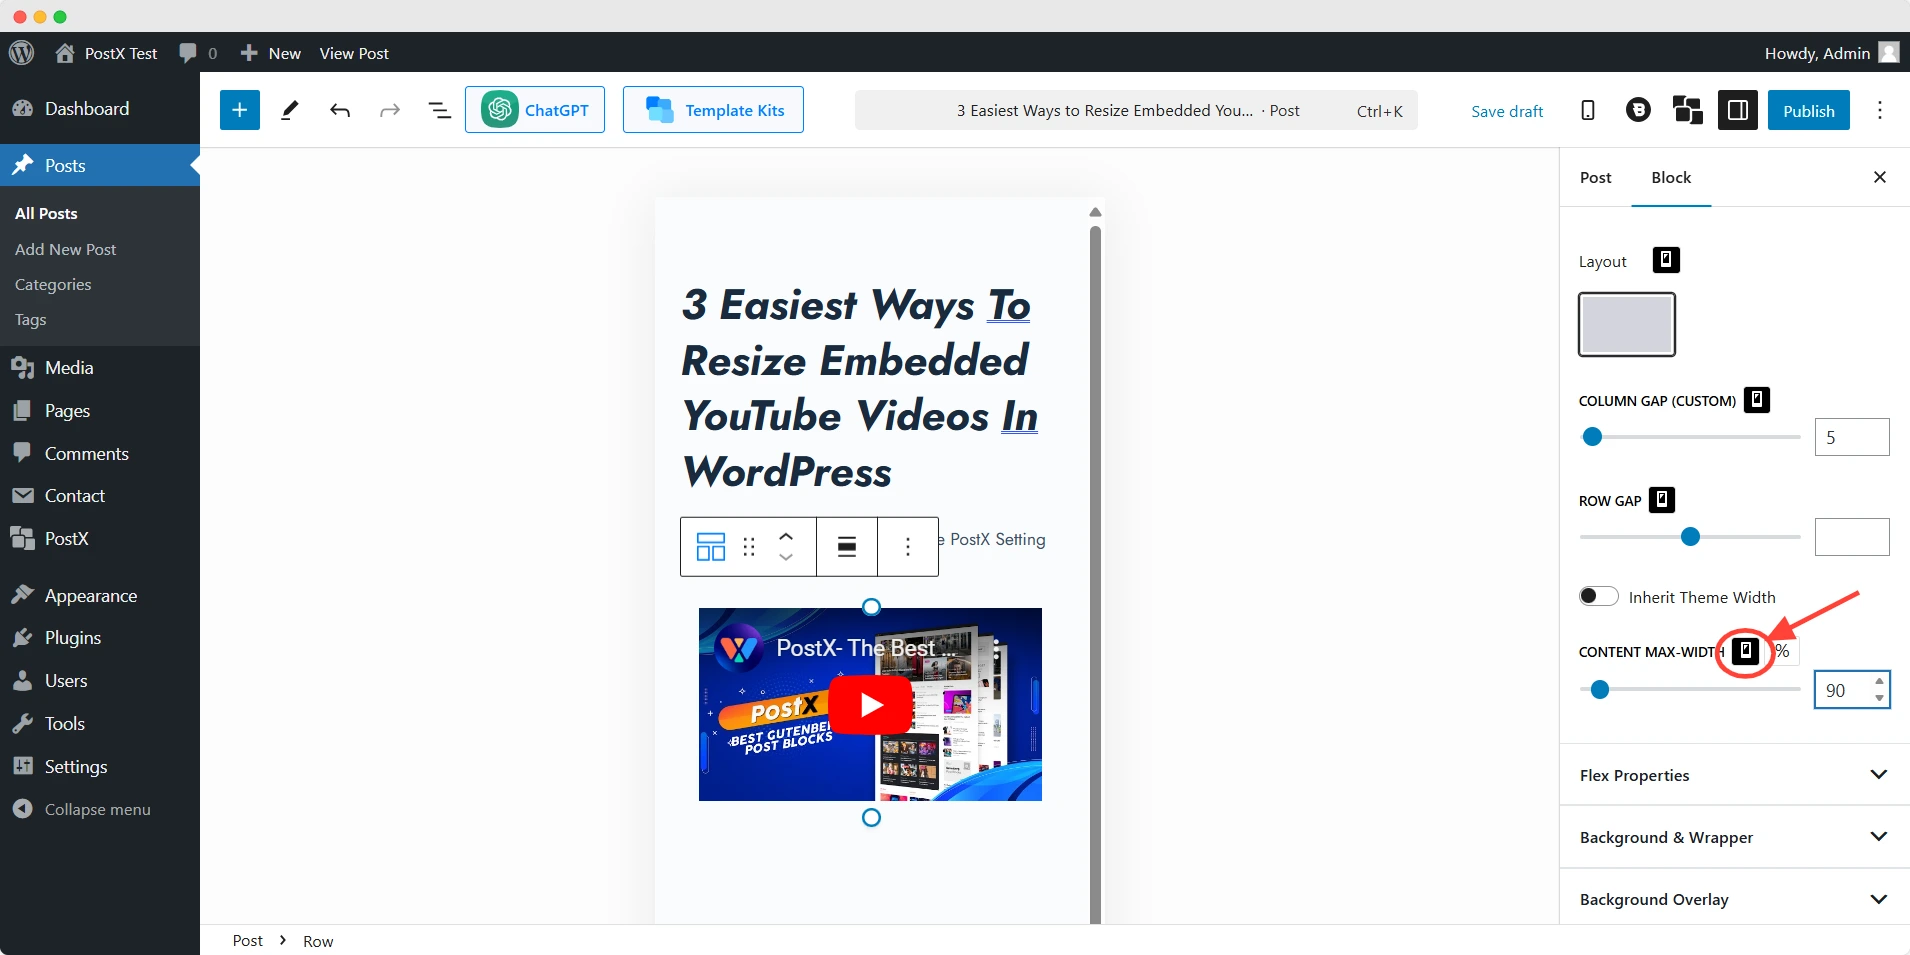This screenshot has width=1910, height=955.
Task: Undo the last change
Action: (340, 110)
